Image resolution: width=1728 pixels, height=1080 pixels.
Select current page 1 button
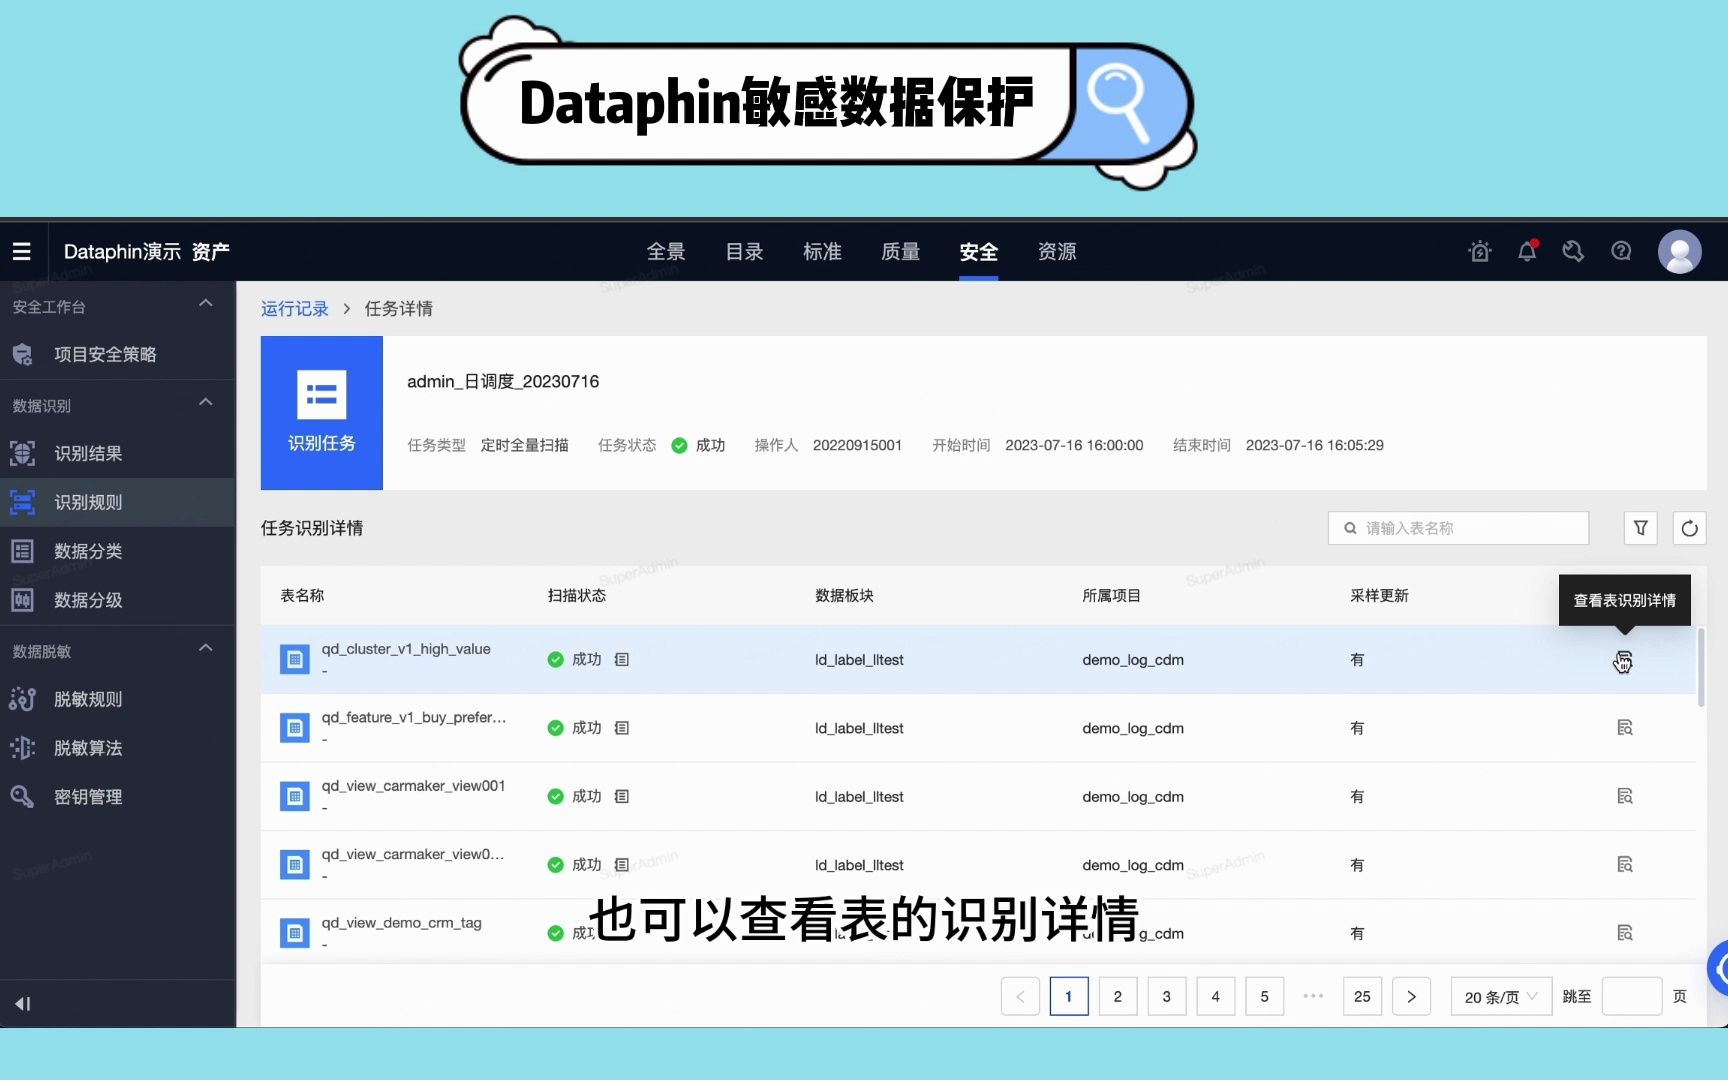click(x=1069, y=997)
